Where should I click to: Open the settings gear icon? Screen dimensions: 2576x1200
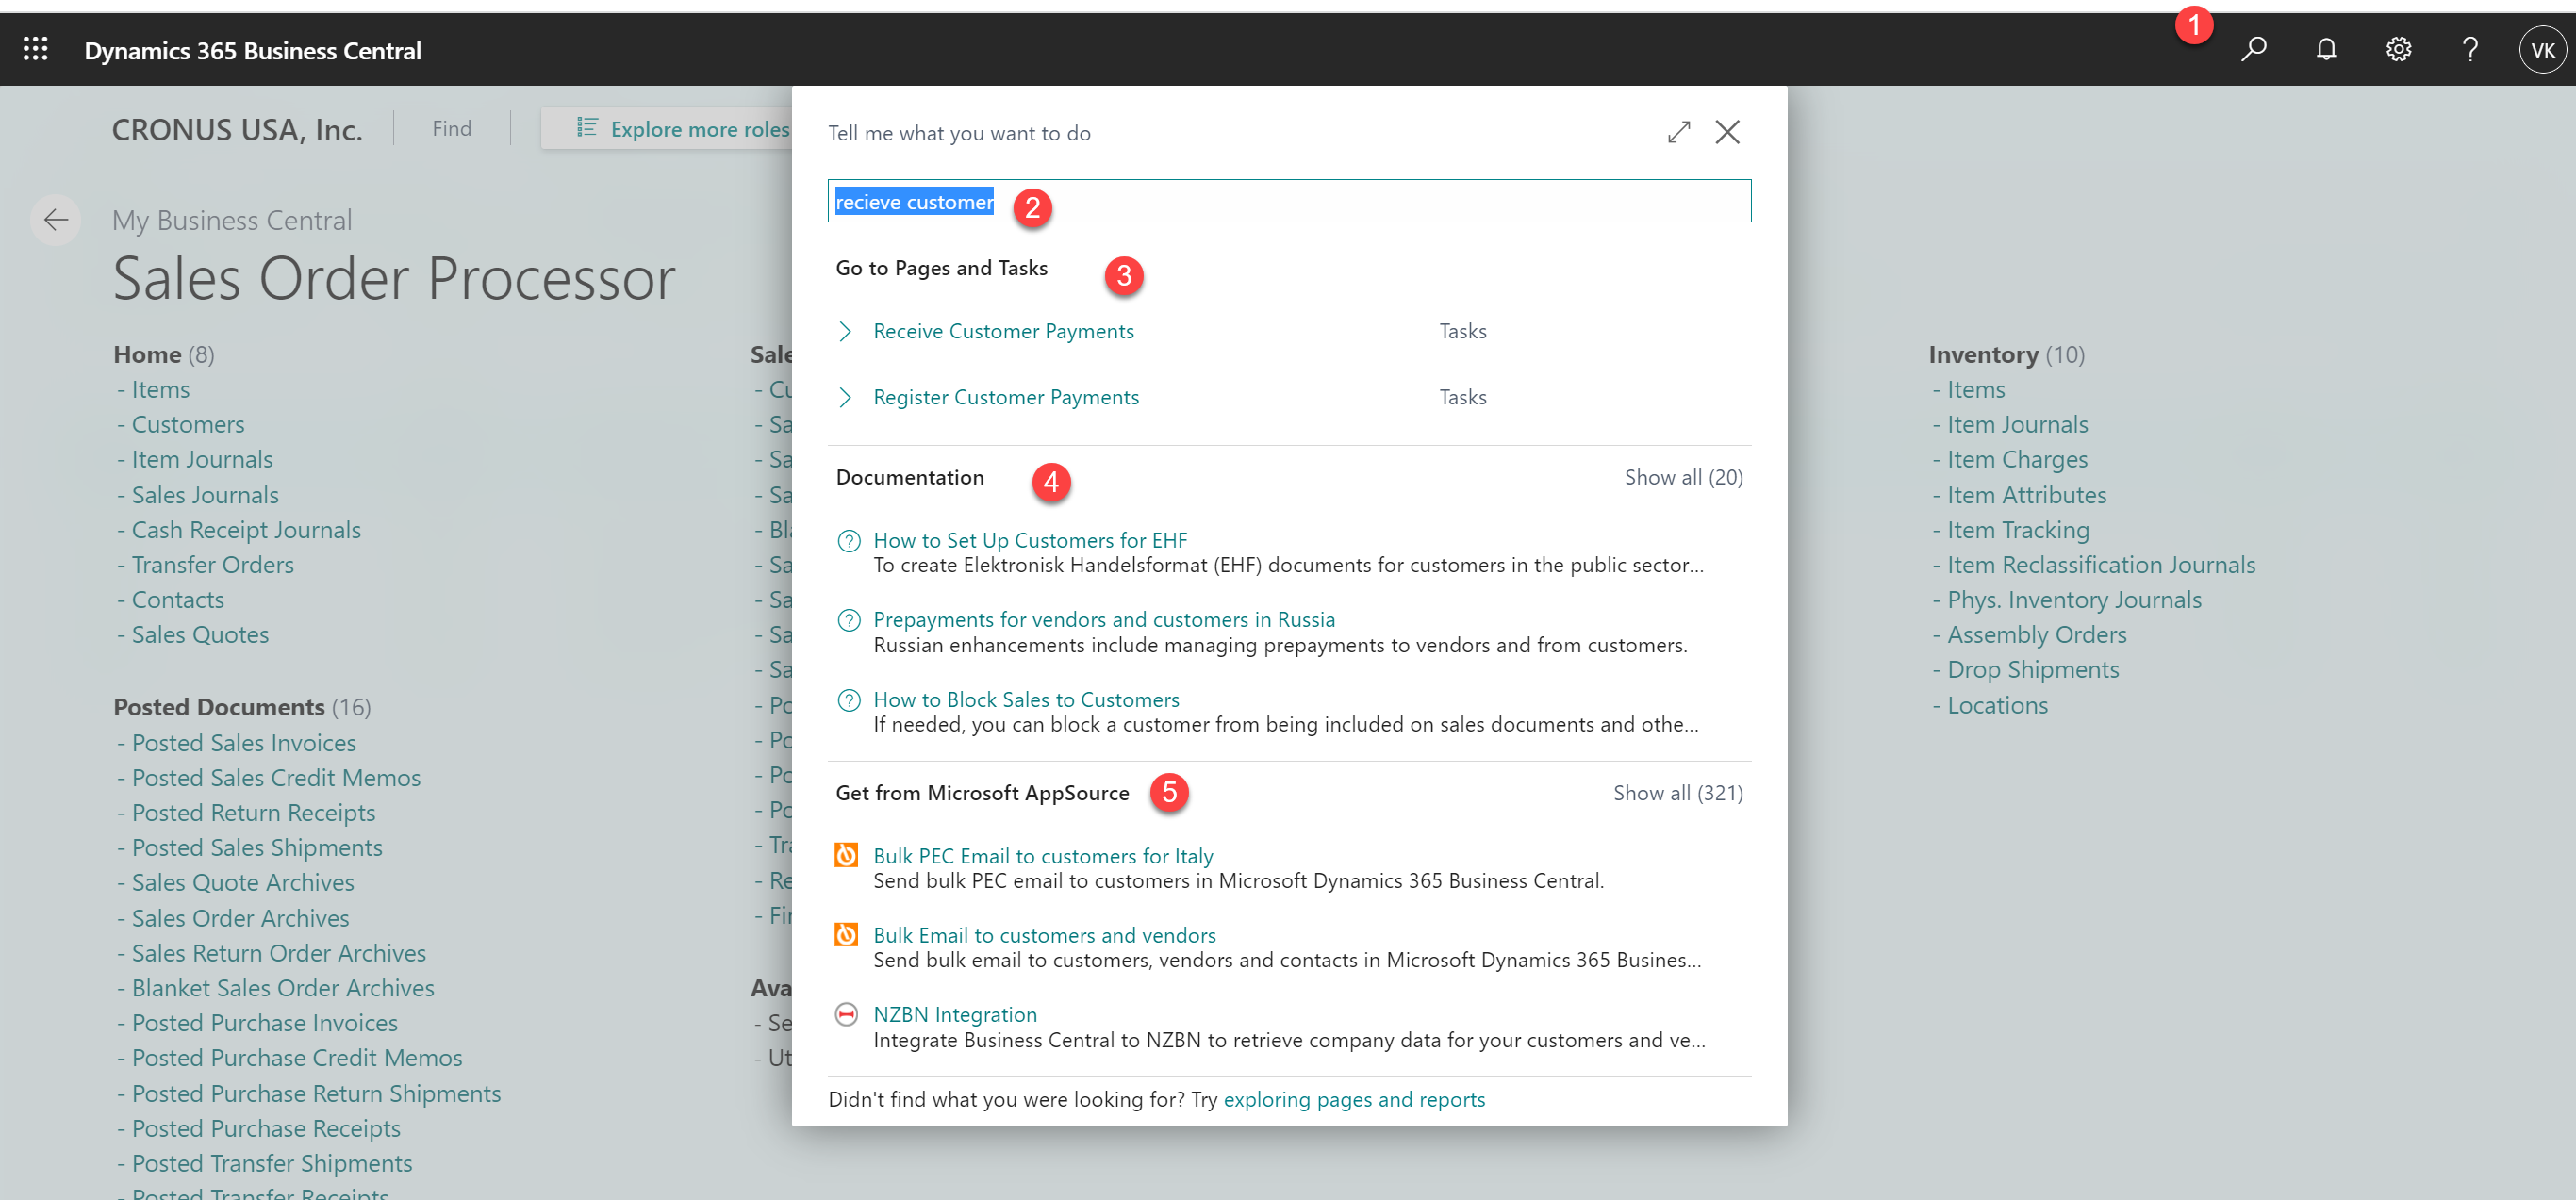[x=2398, y=49]
